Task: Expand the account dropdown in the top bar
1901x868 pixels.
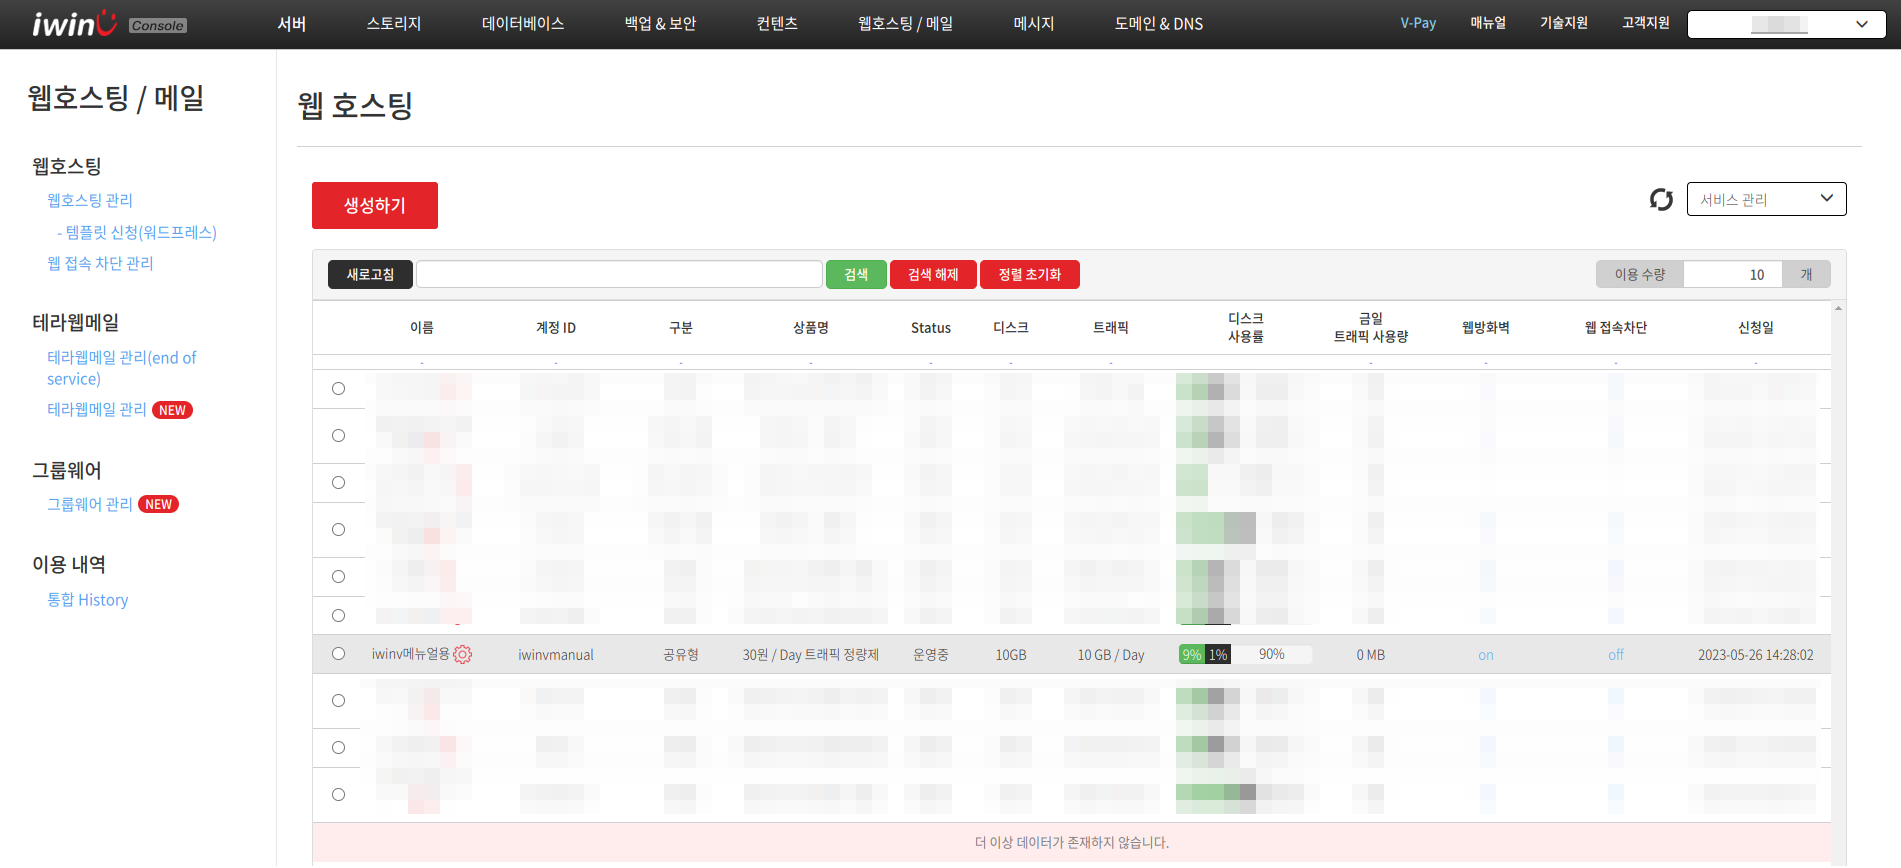Action: [x=1786, y=25]
